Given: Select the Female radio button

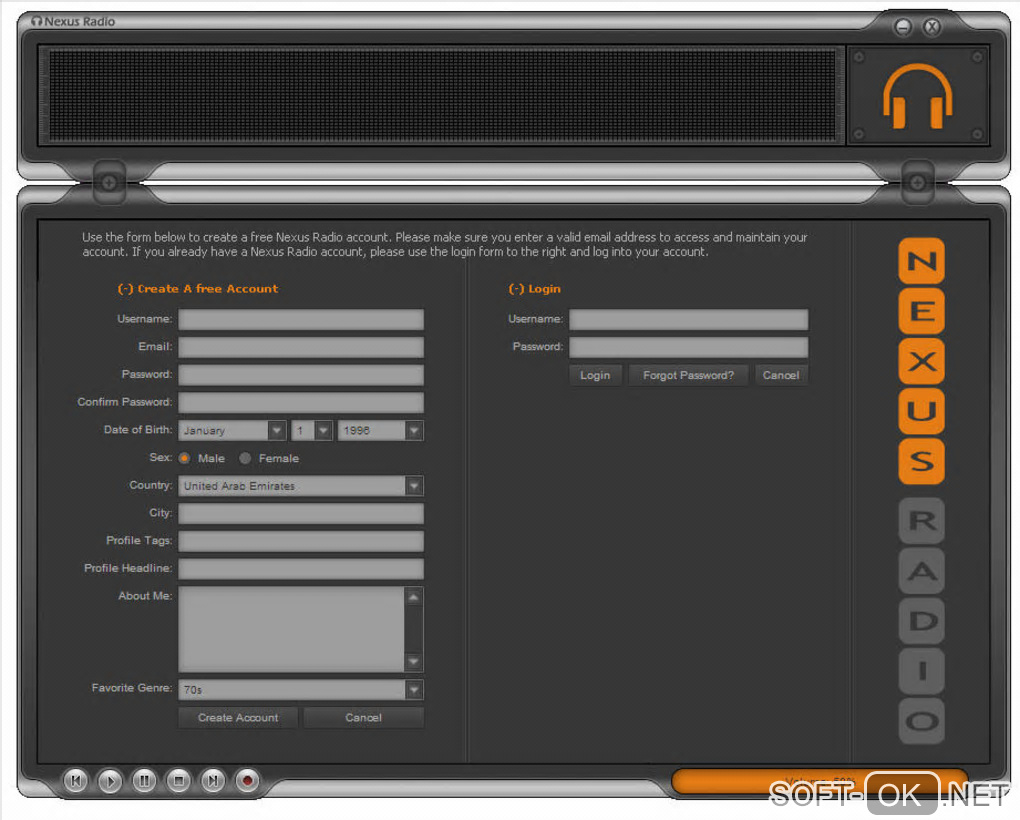Looking at the screenshot, I should click(x=245, y=458).
